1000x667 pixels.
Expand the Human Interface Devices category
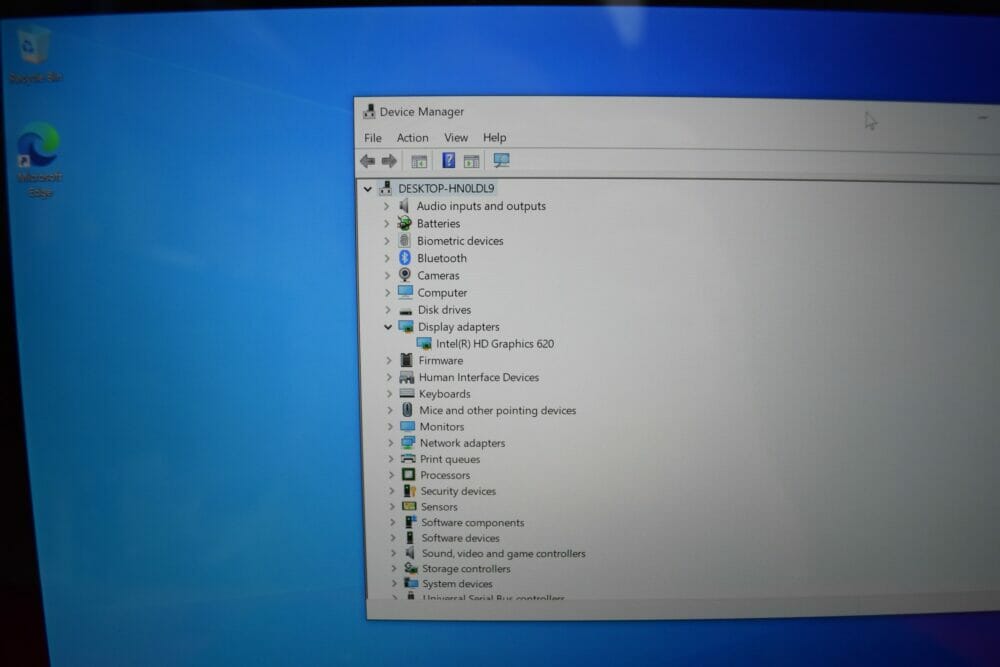(x=389, y=377)
